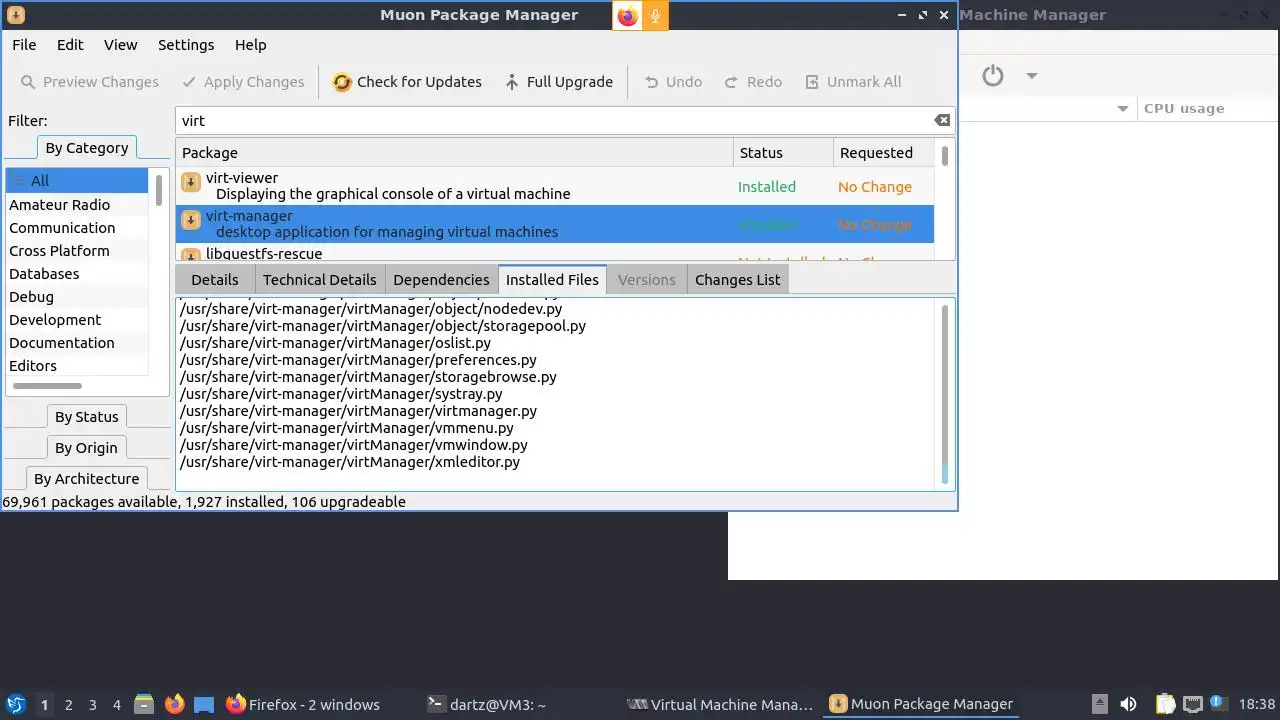Clear the filter text with the erase icon
This screenshot has height=720, width=1280.
tap(942, 120)
